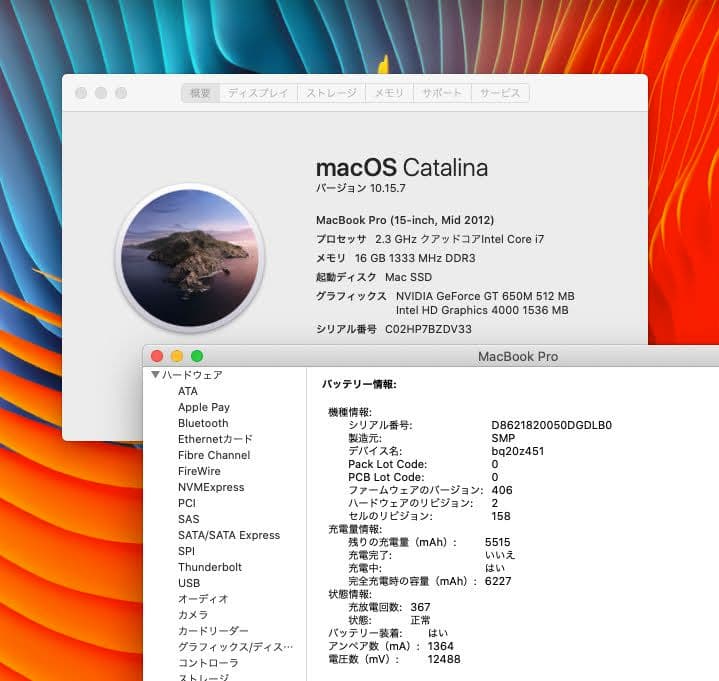Viewport: 719px width, 681px height.
Task: Minimize the MacBook Pro system report window
Action: pyautogui.click(x=177, y=356)
